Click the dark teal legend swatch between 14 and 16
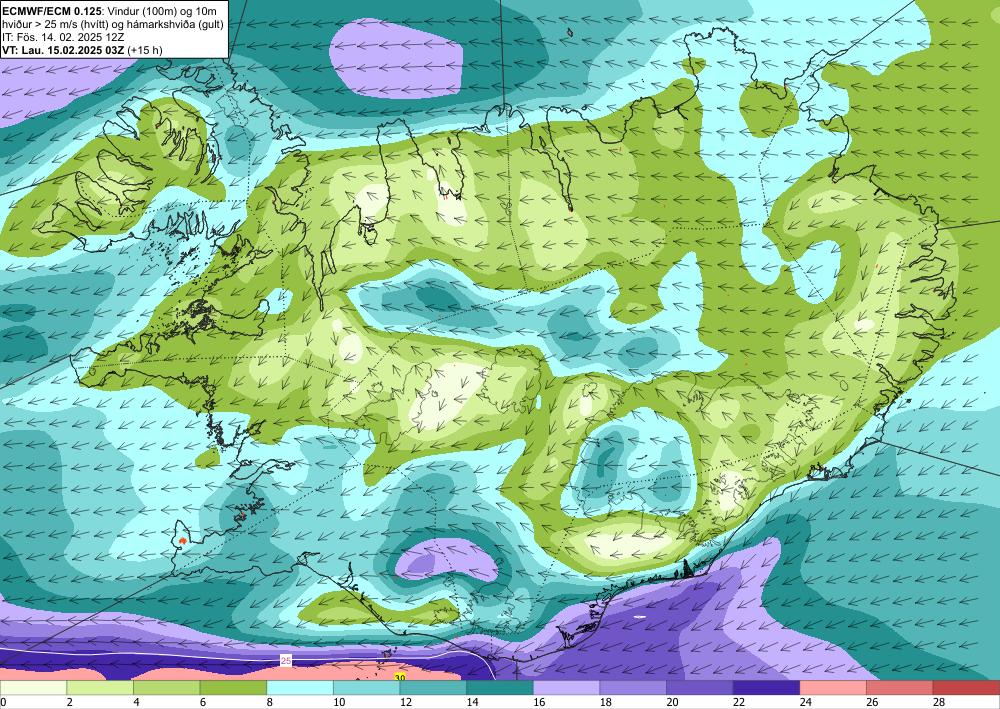This screenshot has height=709, width=1000. 499,688
